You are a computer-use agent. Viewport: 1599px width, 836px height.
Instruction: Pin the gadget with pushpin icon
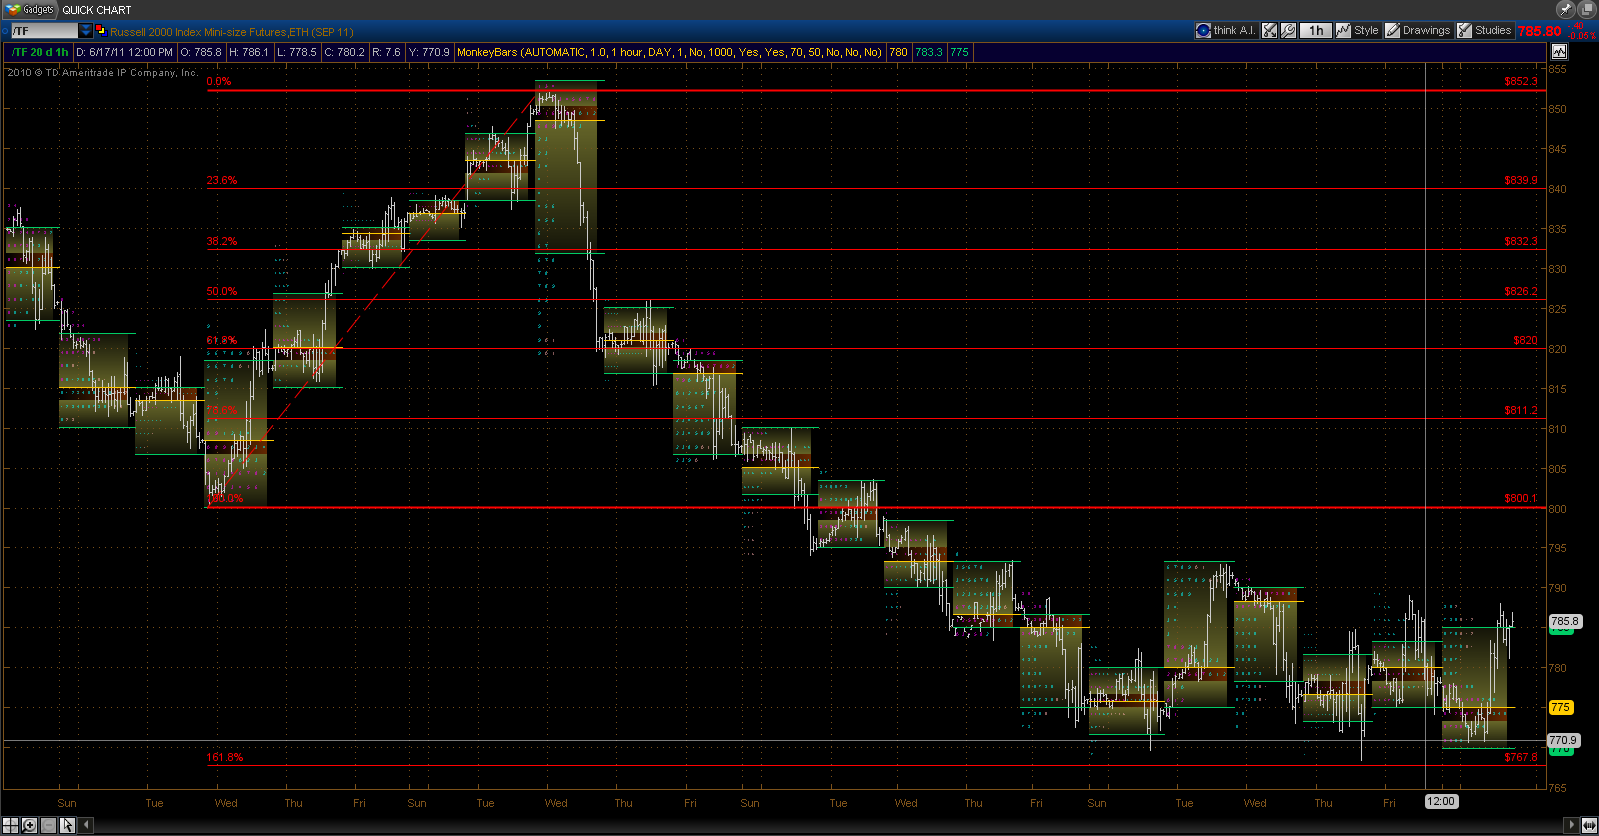[1566, 9]
